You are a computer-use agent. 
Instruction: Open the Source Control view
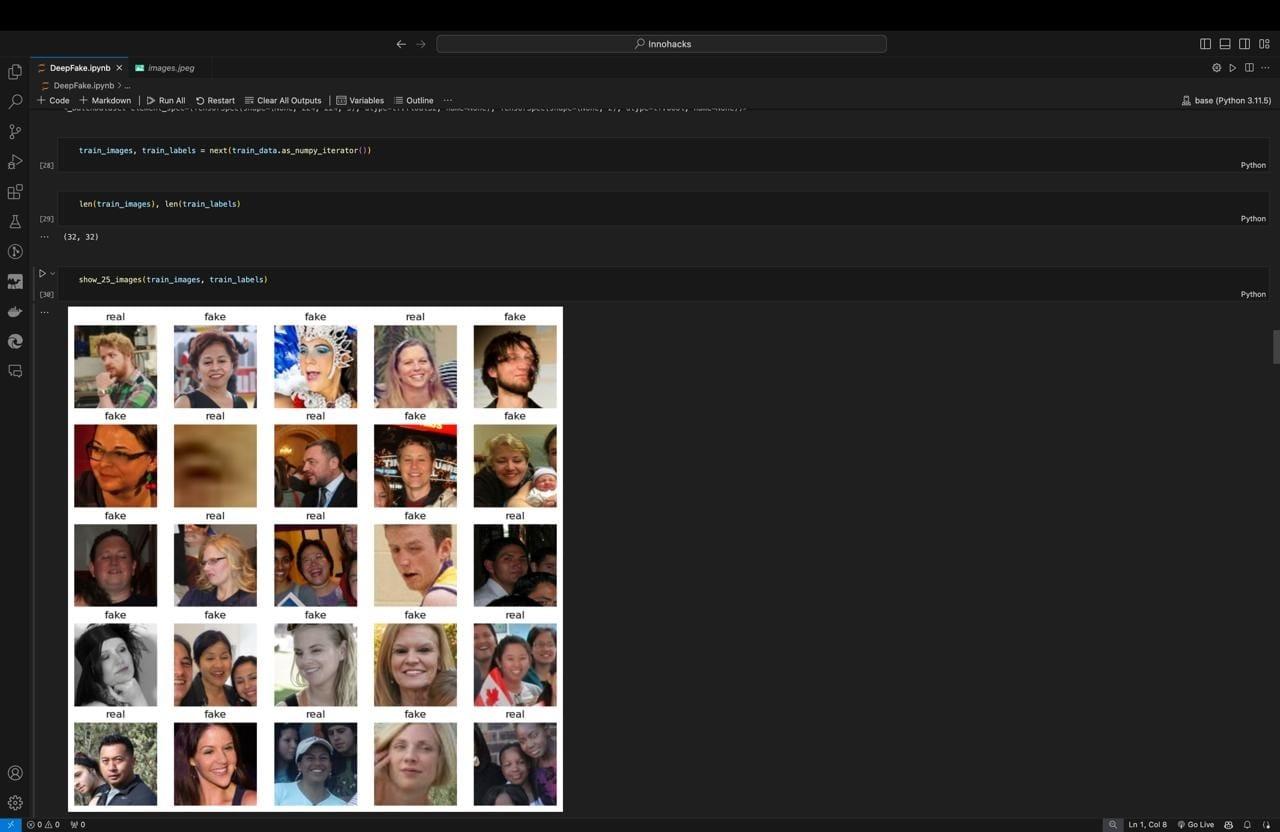pos(15,132)
